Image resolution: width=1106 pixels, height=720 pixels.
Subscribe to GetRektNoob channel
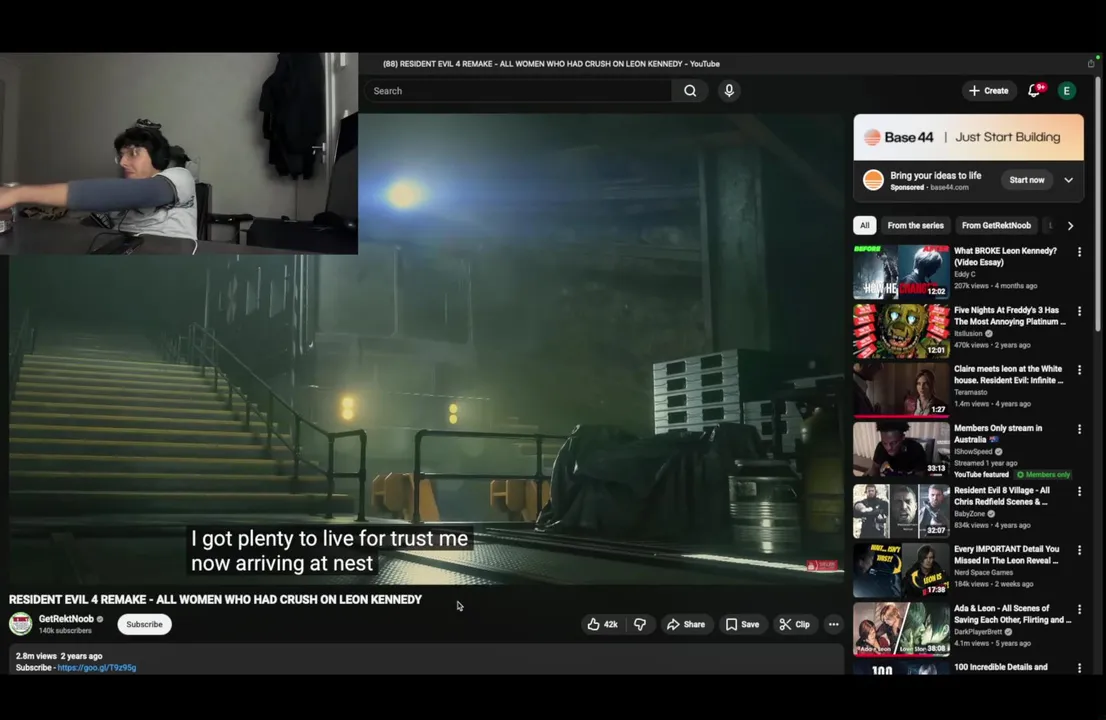coord(145,624)
